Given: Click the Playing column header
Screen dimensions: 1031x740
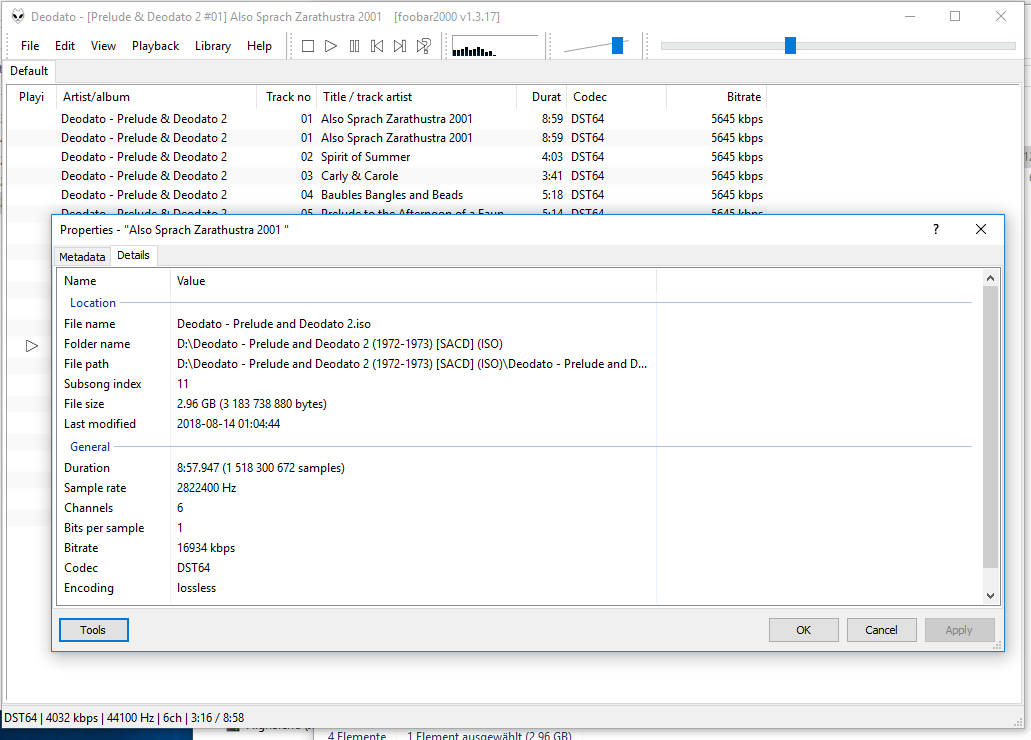Looking at the screenshot, I should point(32,97).
